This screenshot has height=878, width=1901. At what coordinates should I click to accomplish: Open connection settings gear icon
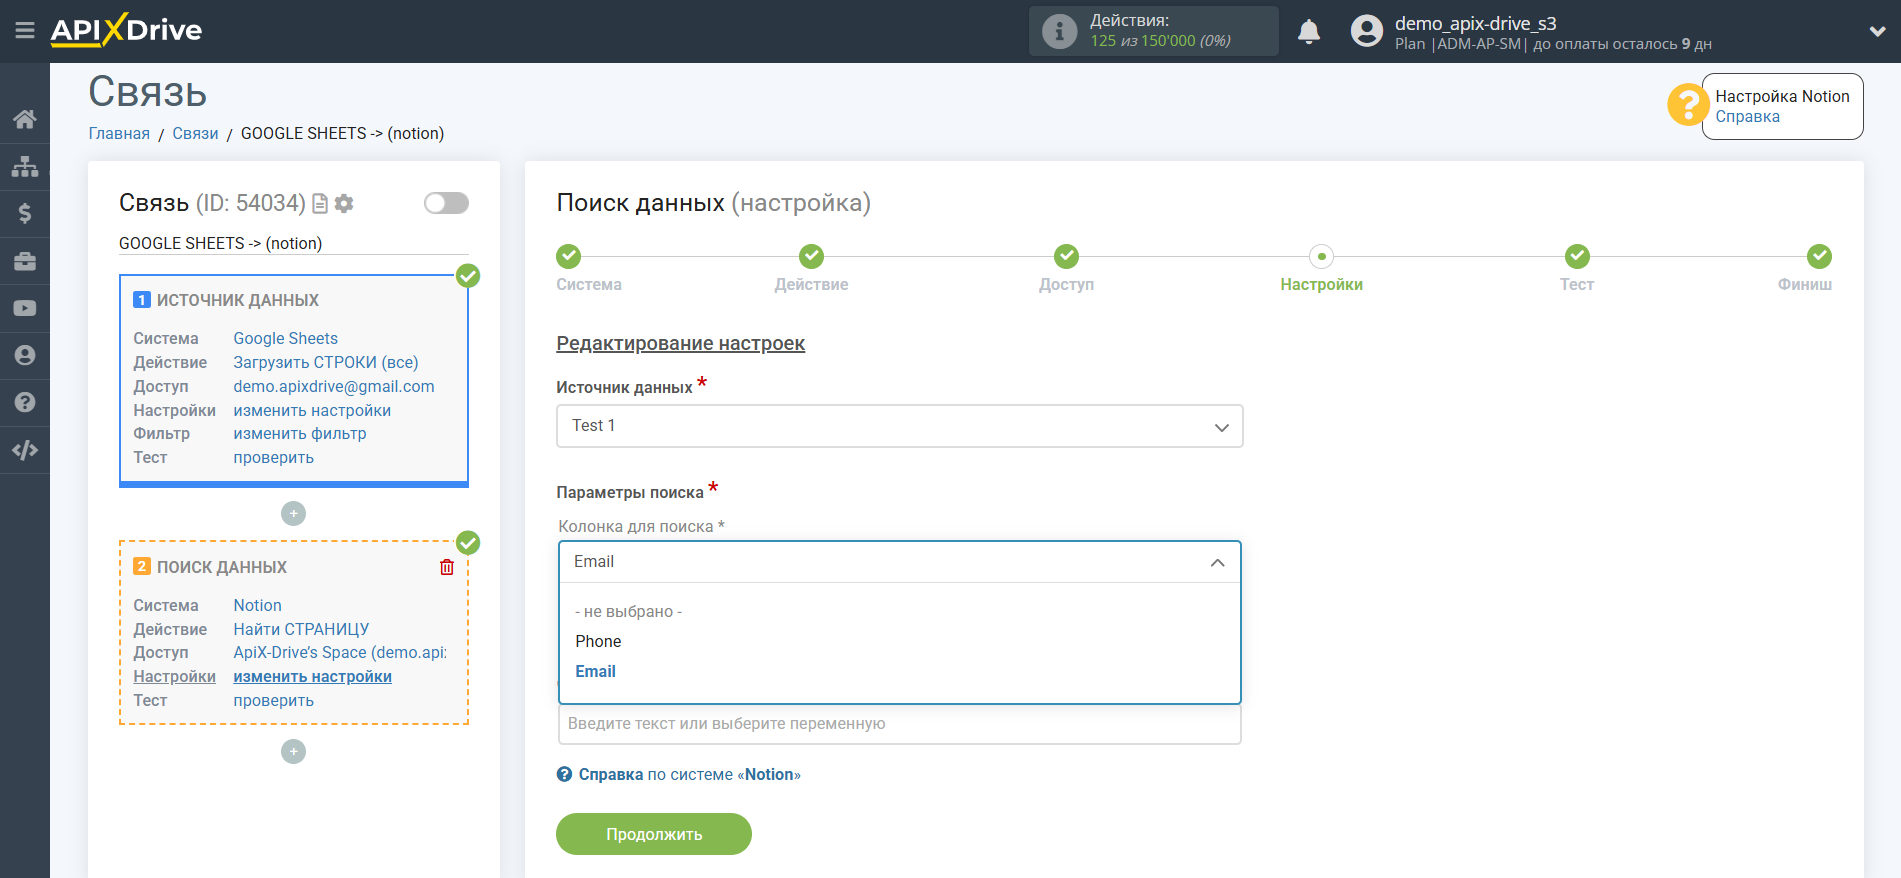[344, 204]
